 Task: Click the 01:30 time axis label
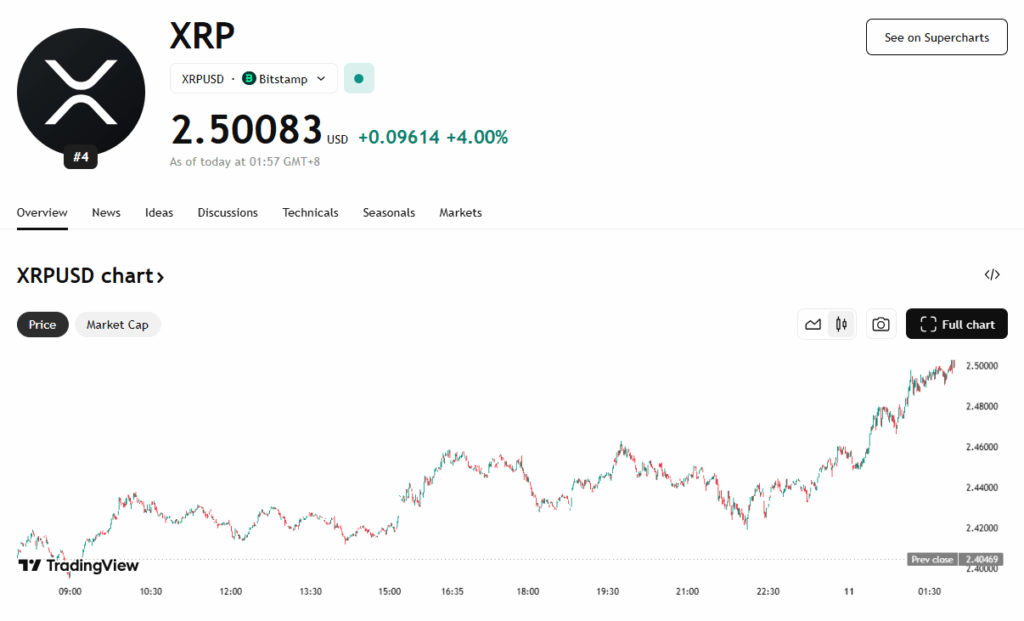tap(929, 592)
